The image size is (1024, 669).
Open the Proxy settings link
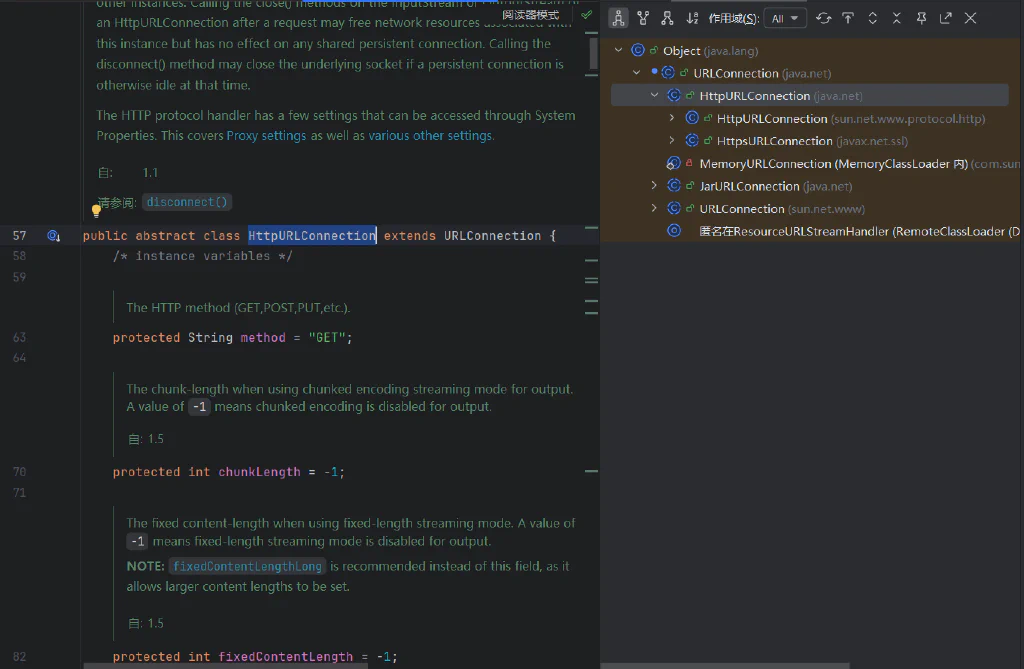click(x=266, y=136)
